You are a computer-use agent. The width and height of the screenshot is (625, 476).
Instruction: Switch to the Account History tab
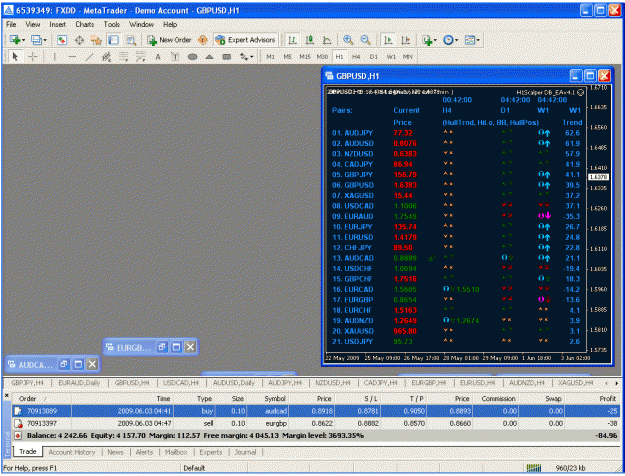(x=72, y=452)
